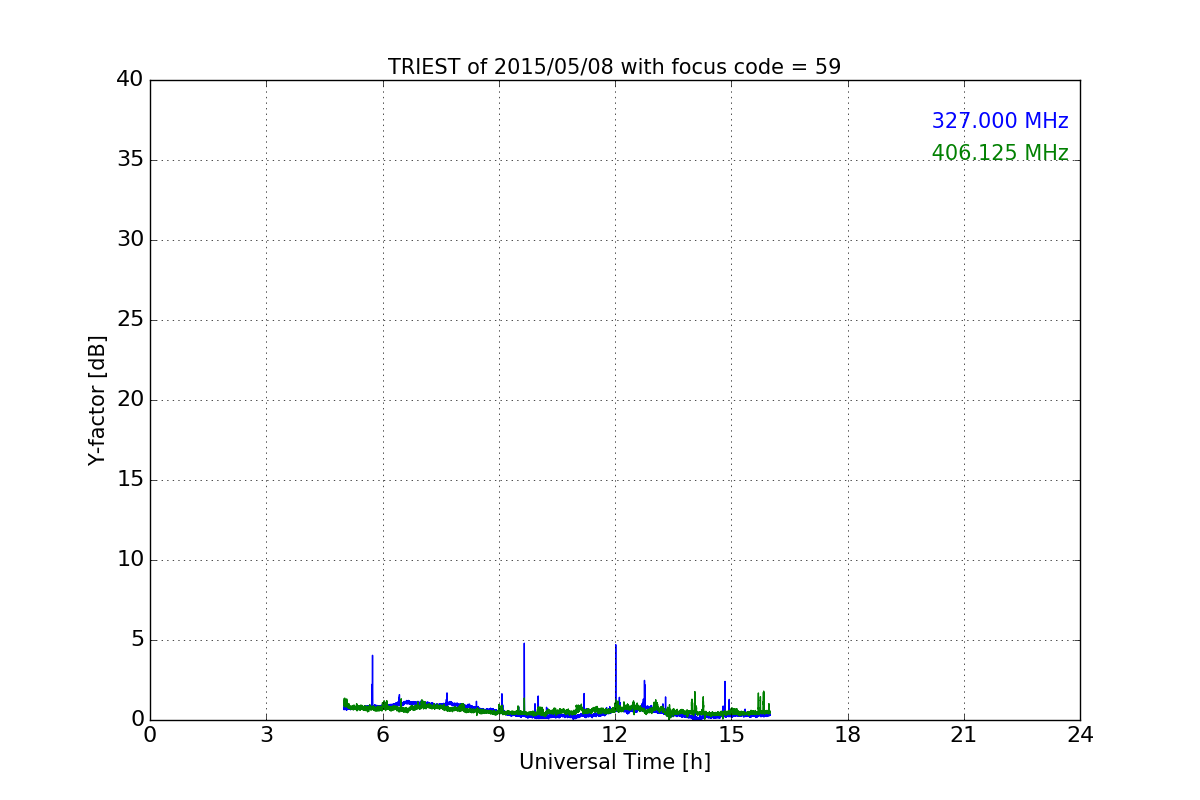Click the plot title 'TRIEST of 2015/05/08'

[614, 67]
